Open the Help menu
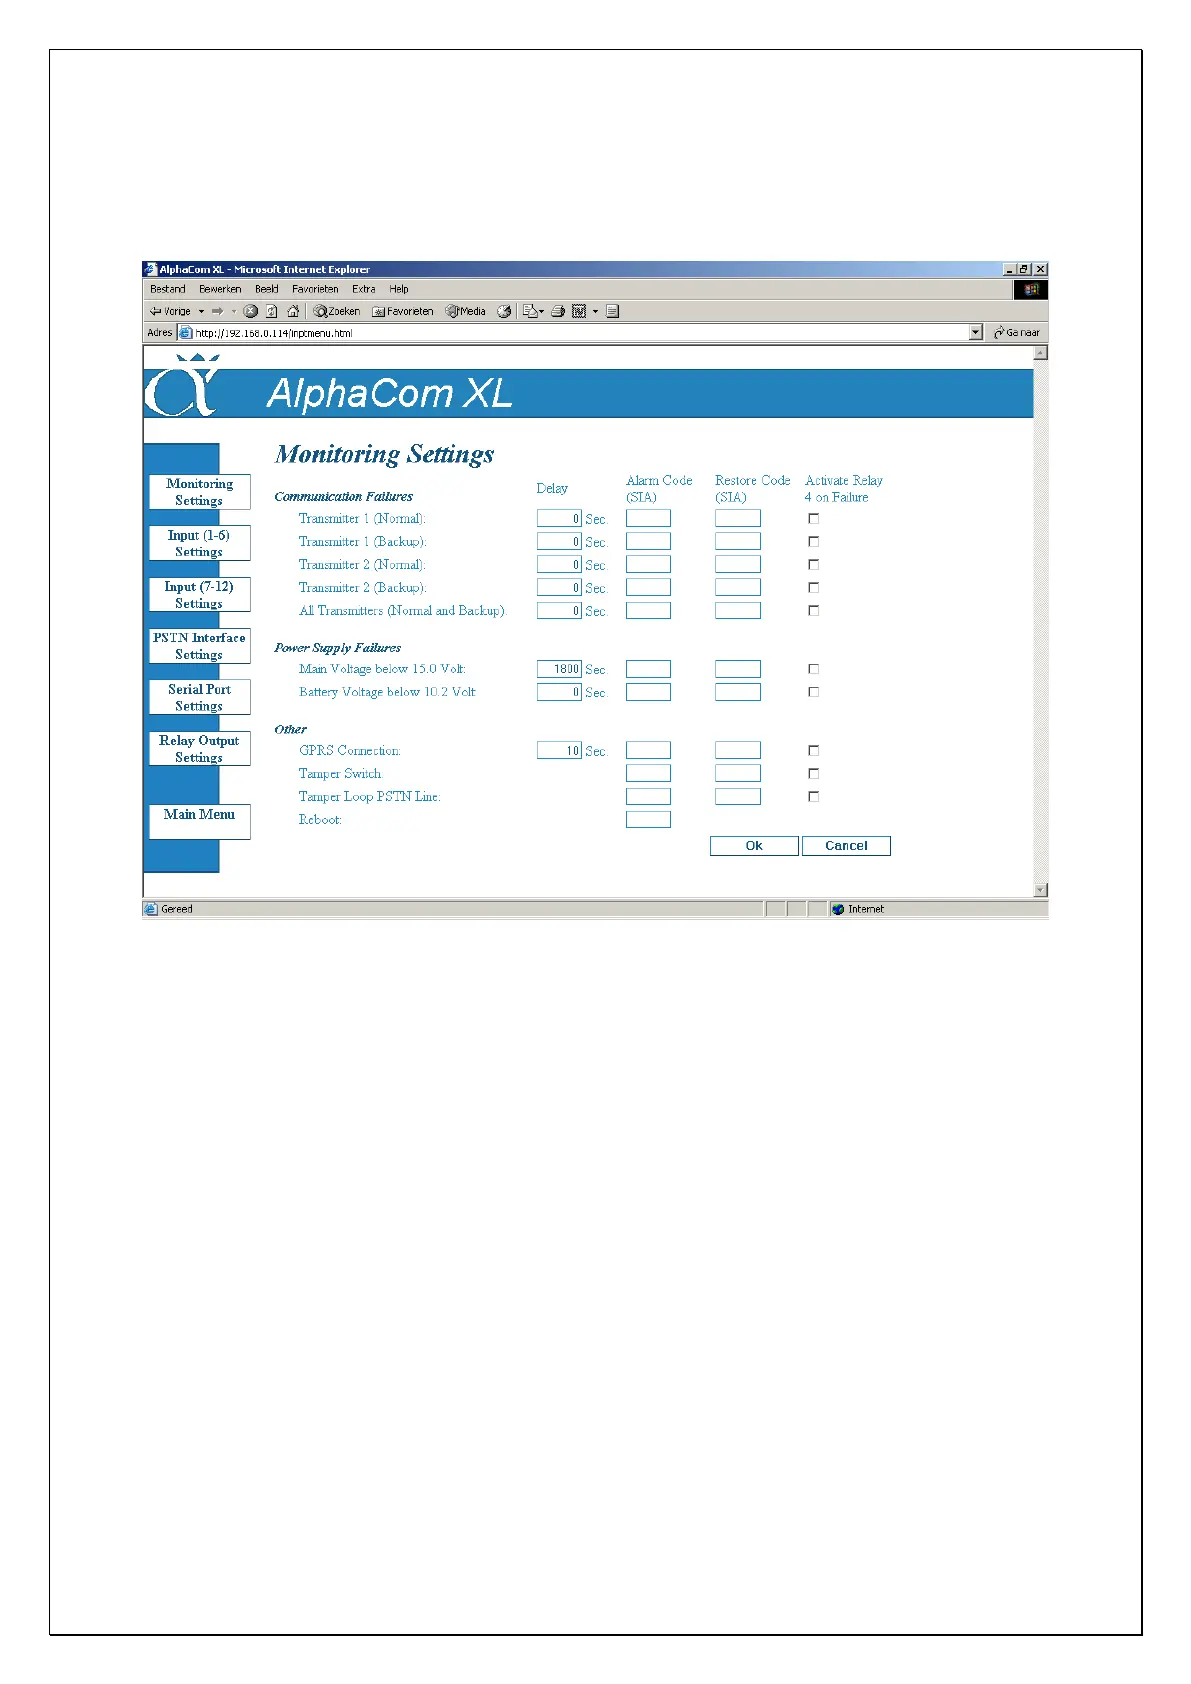Viewport: 1191px width, 1684px height. click(x=399, y=289)
